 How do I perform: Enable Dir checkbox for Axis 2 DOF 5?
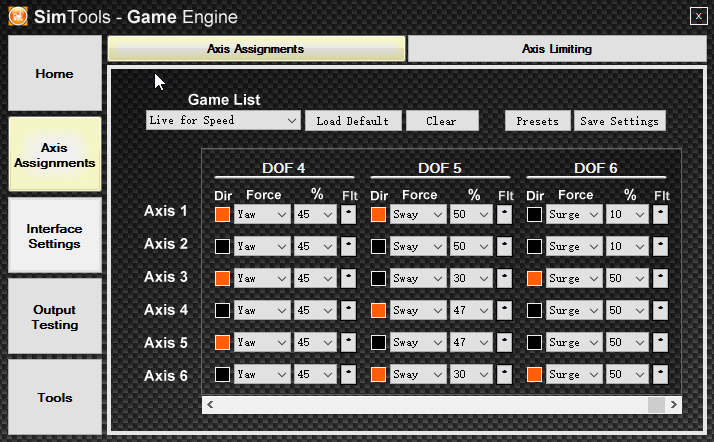[378, 246]
